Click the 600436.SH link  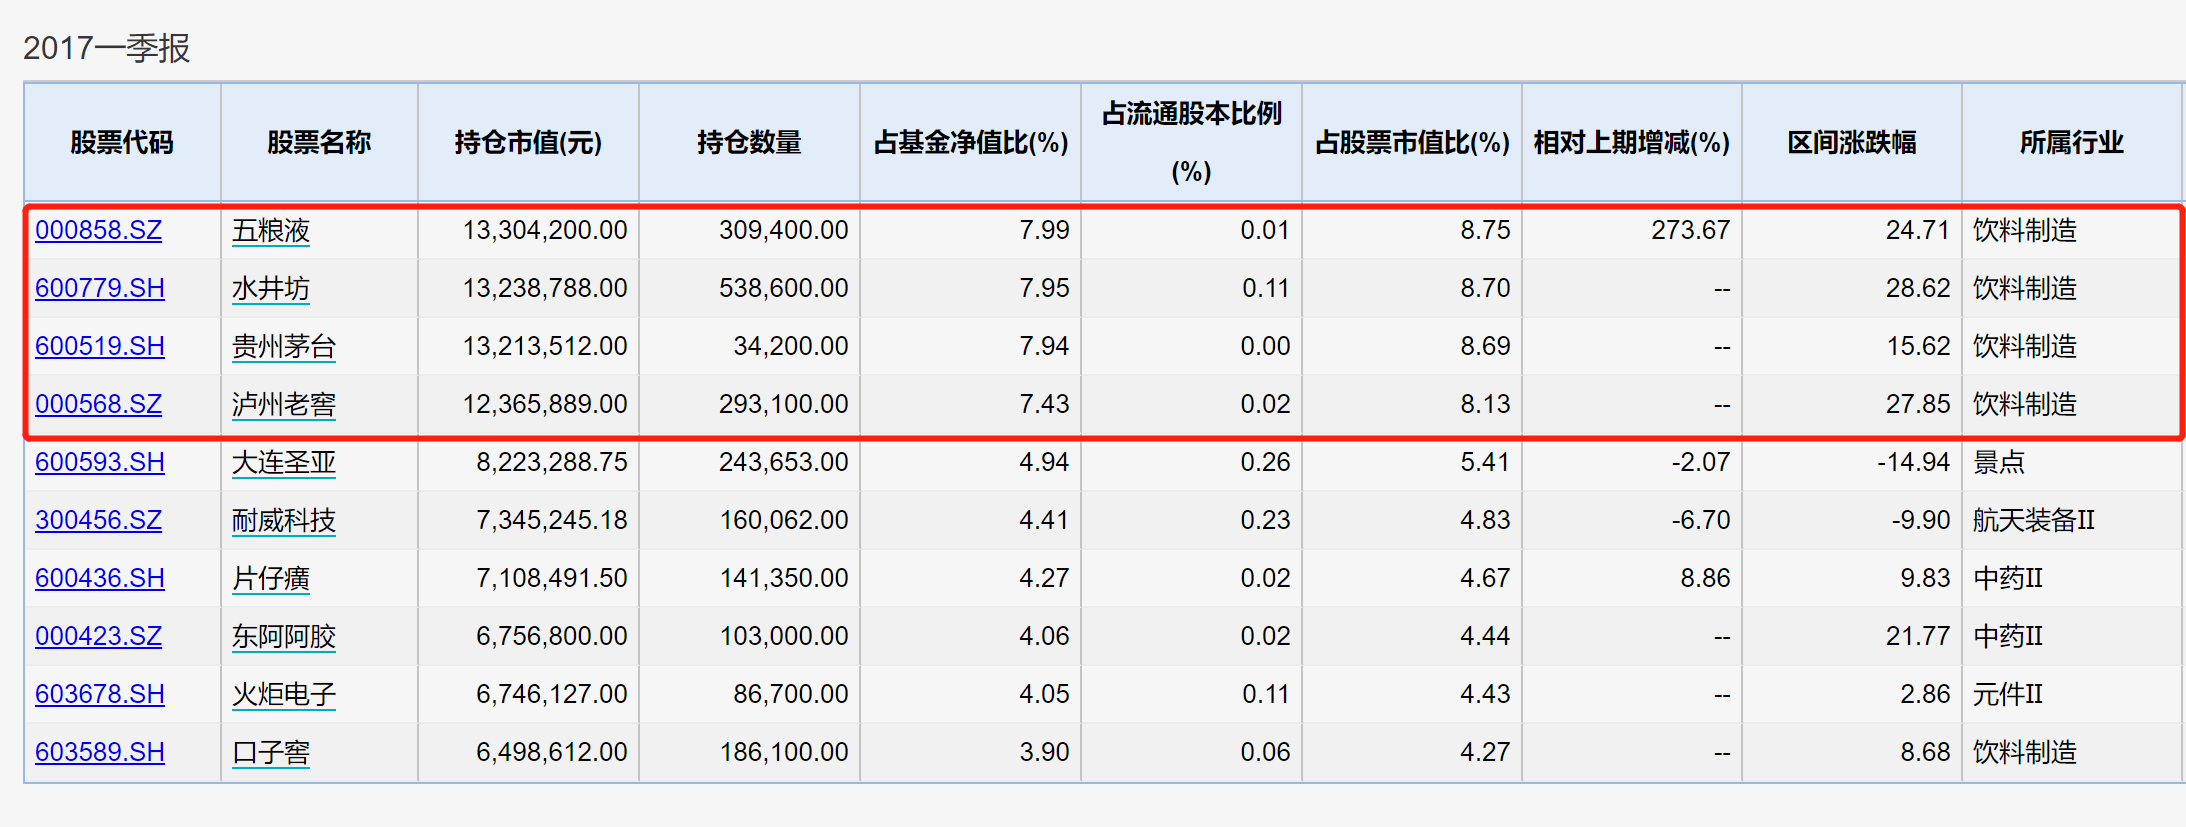(x=100, y=578)
